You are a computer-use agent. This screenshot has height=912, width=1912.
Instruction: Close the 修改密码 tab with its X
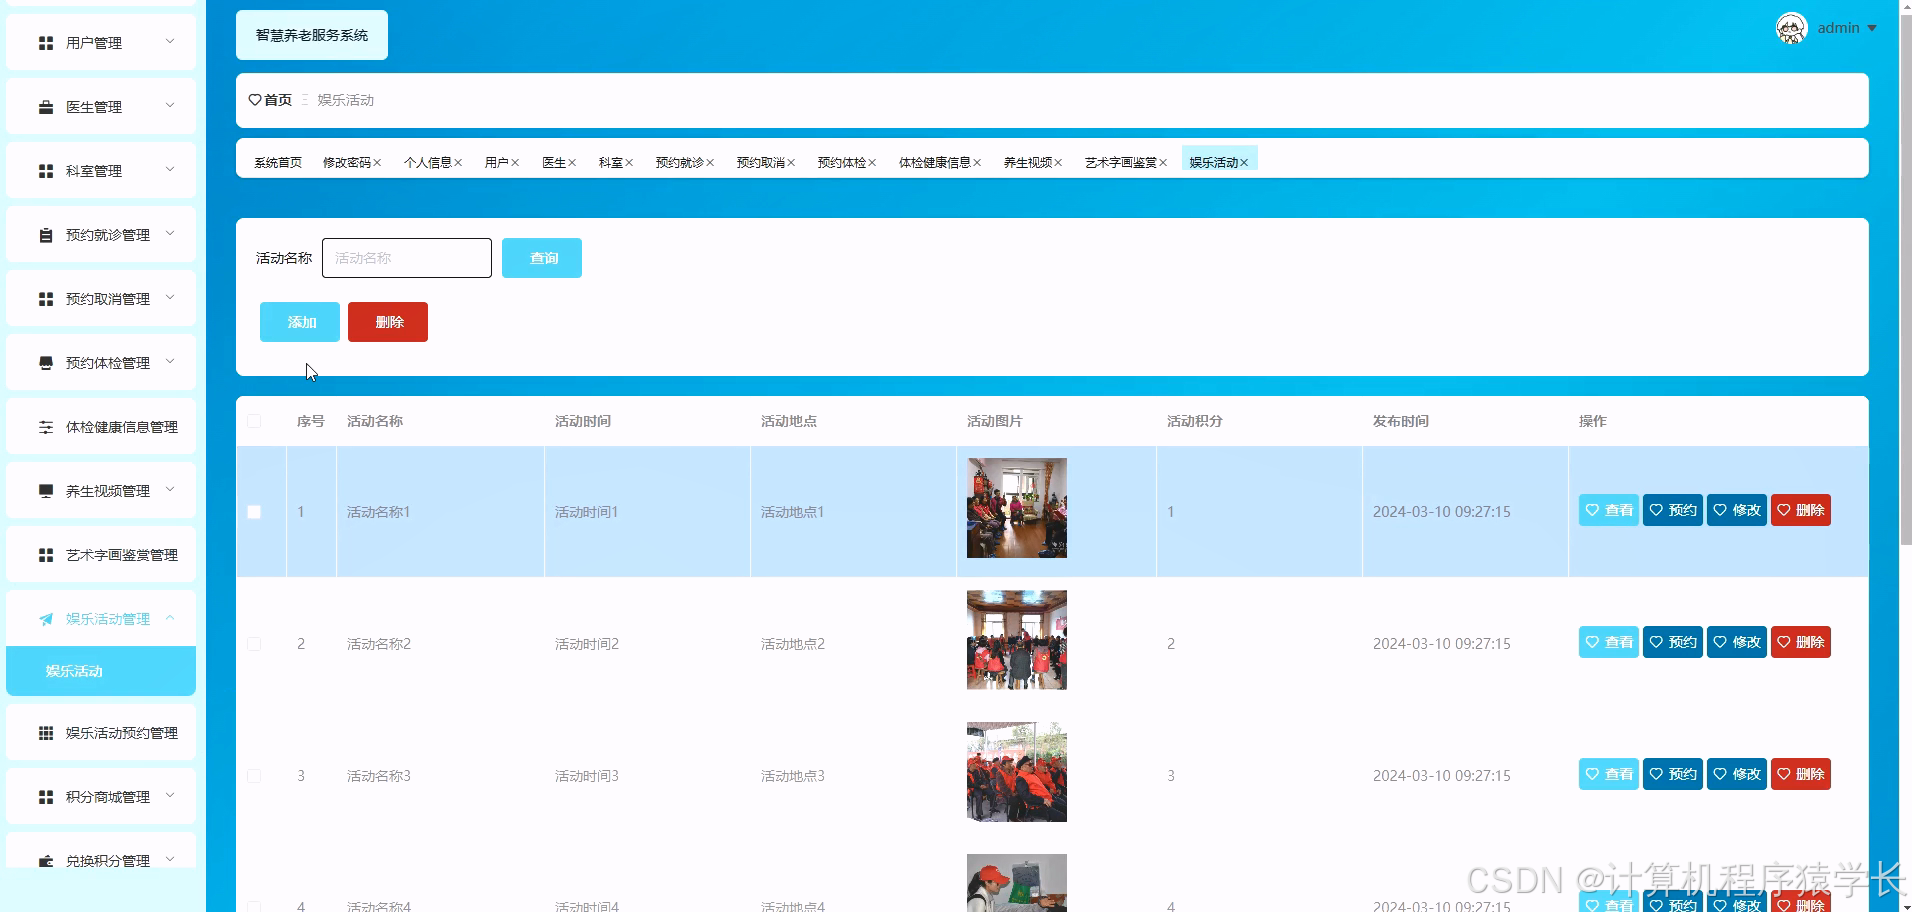[x=377, y=163]
